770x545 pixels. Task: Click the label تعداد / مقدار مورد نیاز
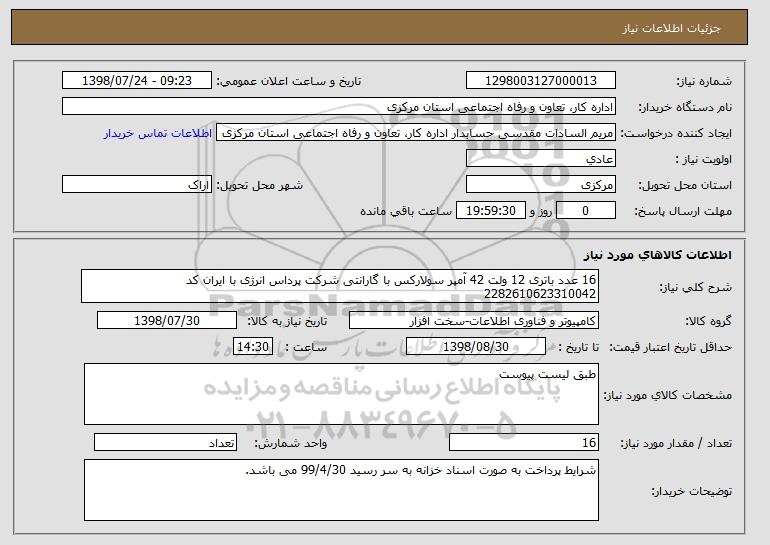pos(676,443)
